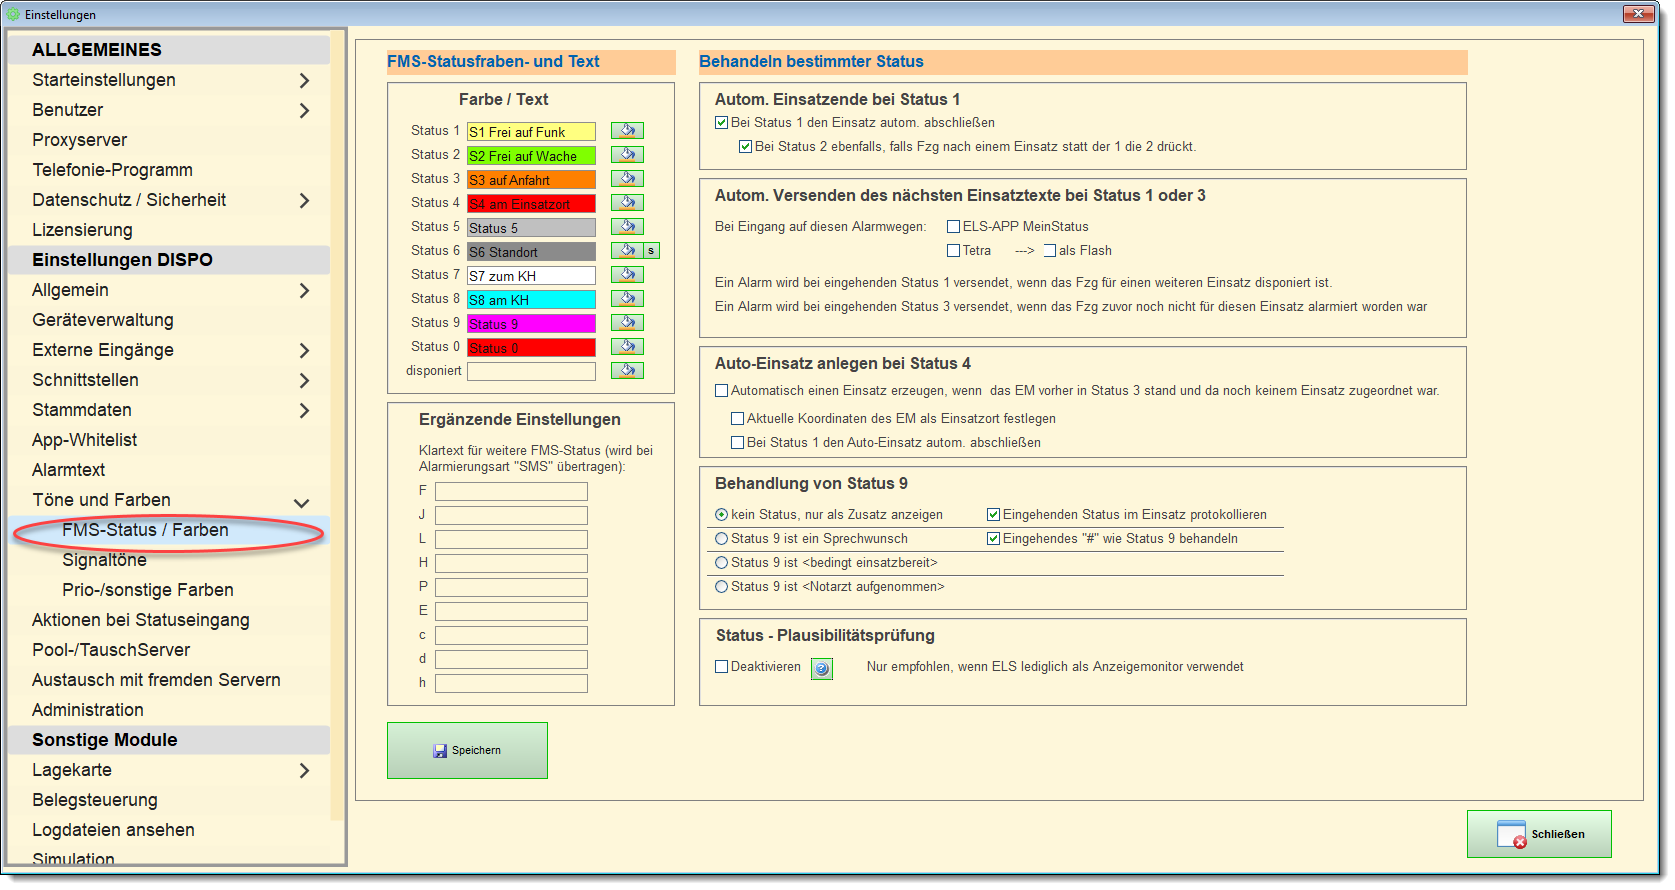Click the paint bucket icon in the disponiert row

(627, 371)
